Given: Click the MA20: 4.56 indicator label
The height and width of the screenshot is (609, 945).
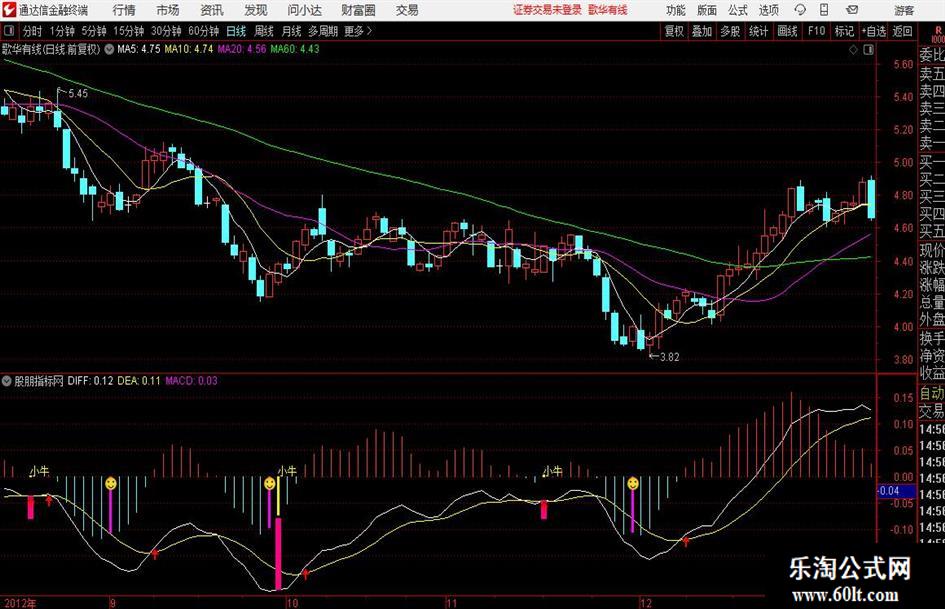Looking at the screenshot, I should coord(242,49).
